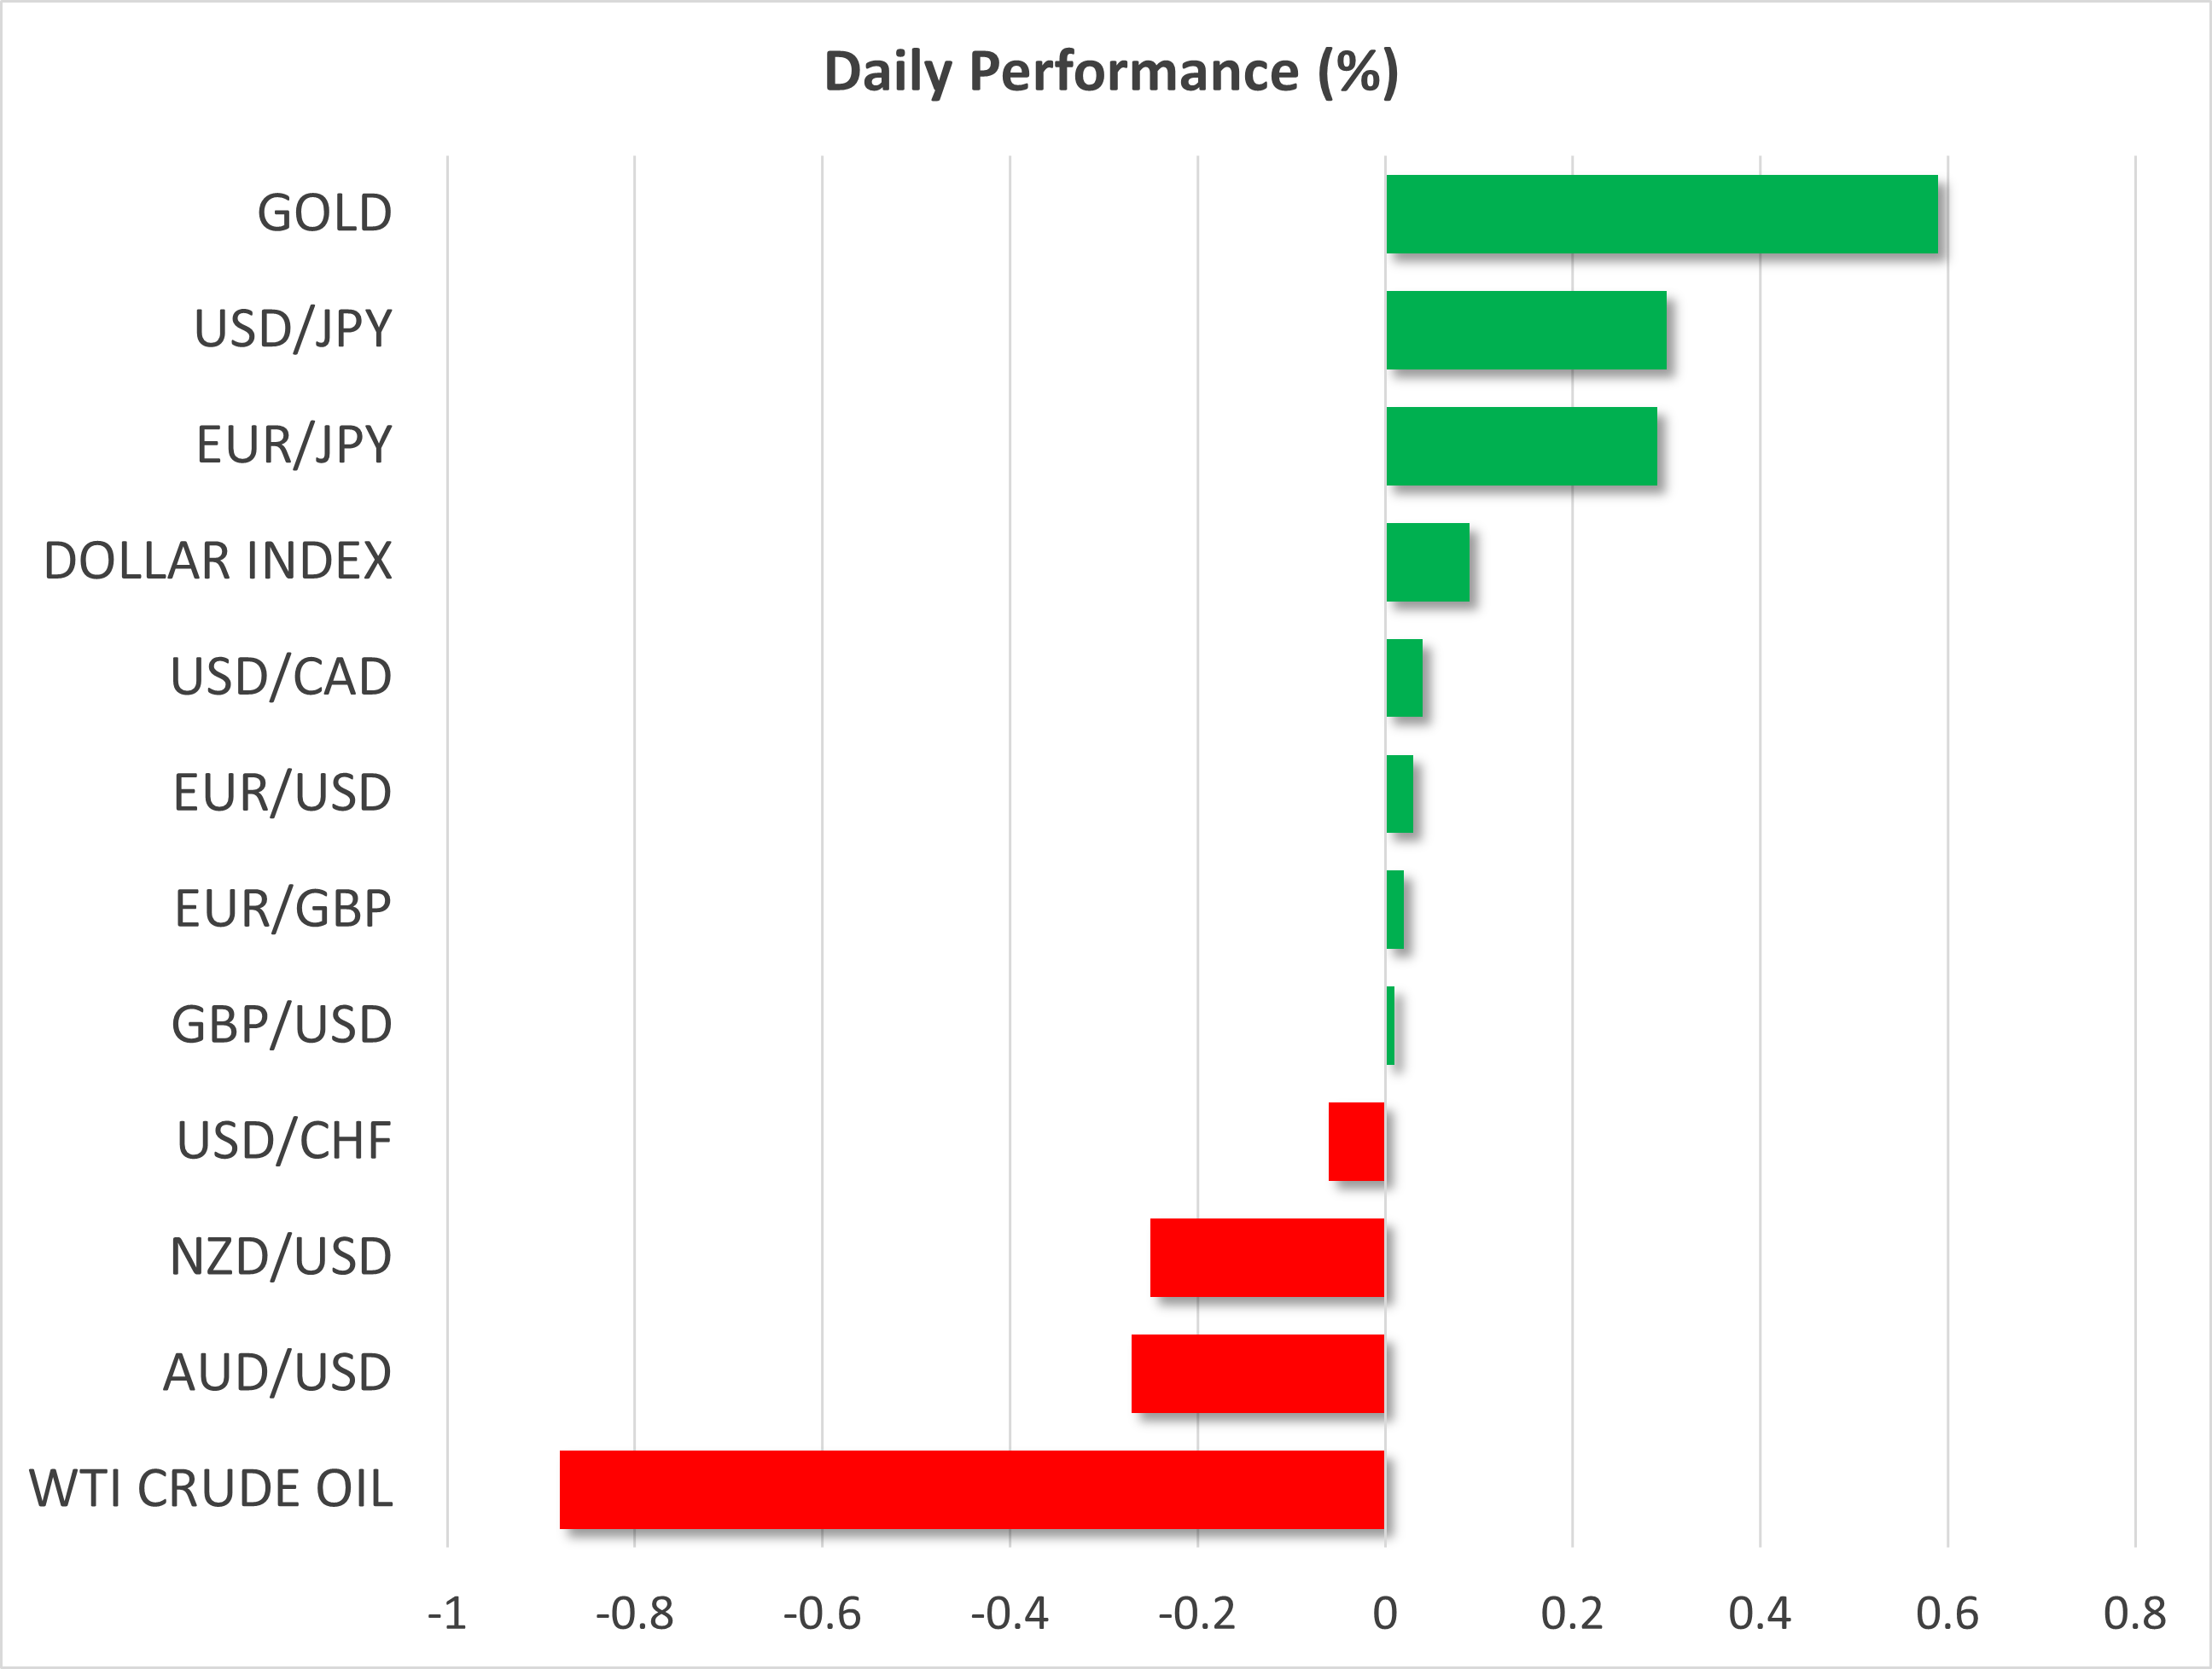Click the long WTI CRUDE OIL bar
The image size is (2212, 1669).
pyautogui.click(x=971, y=1490)
